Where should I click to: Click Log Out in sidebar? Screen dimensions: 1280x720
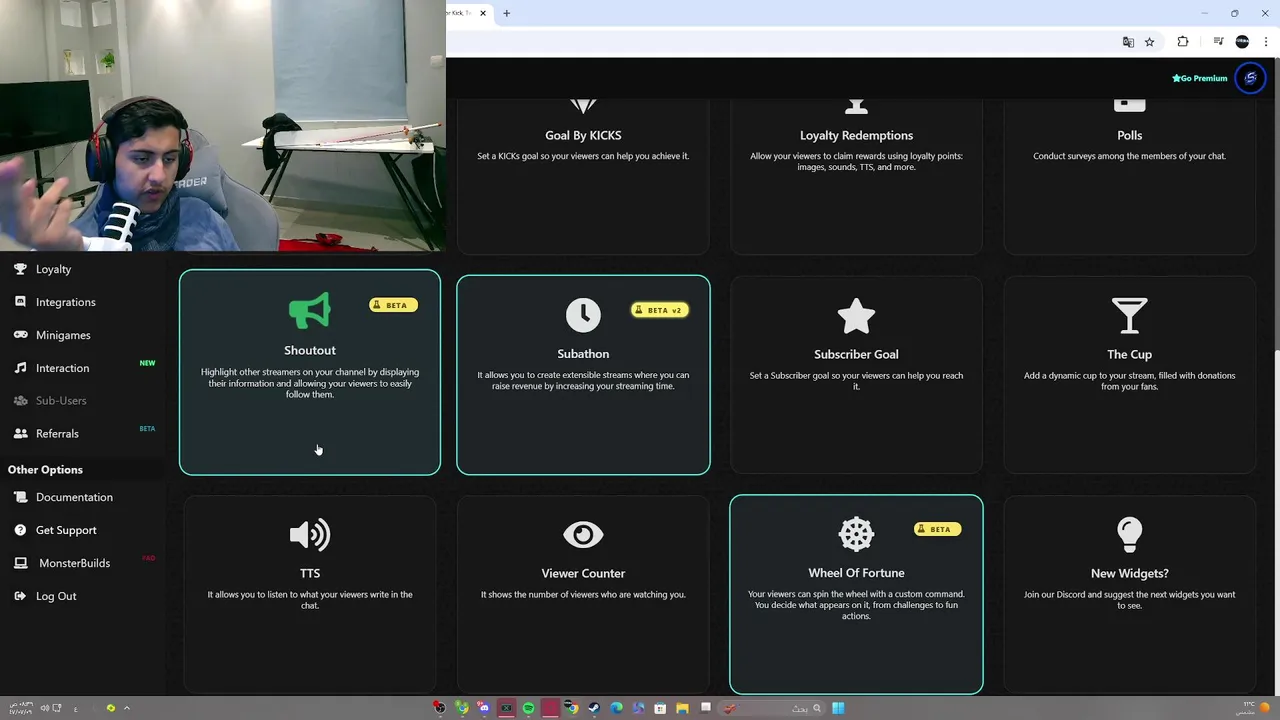(56, 596)
